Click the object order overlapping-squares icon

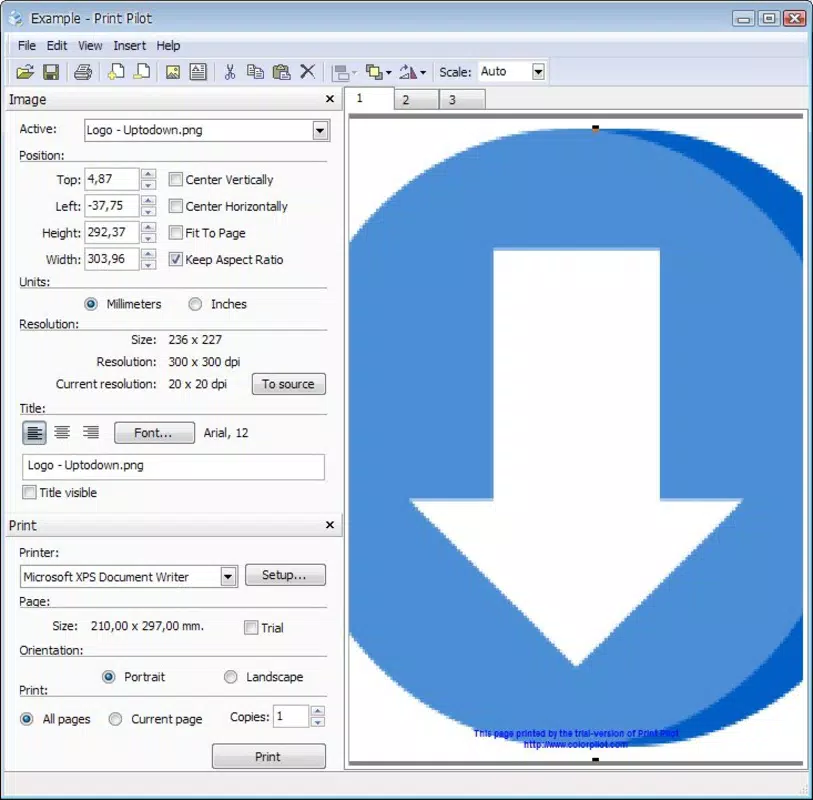374,72
